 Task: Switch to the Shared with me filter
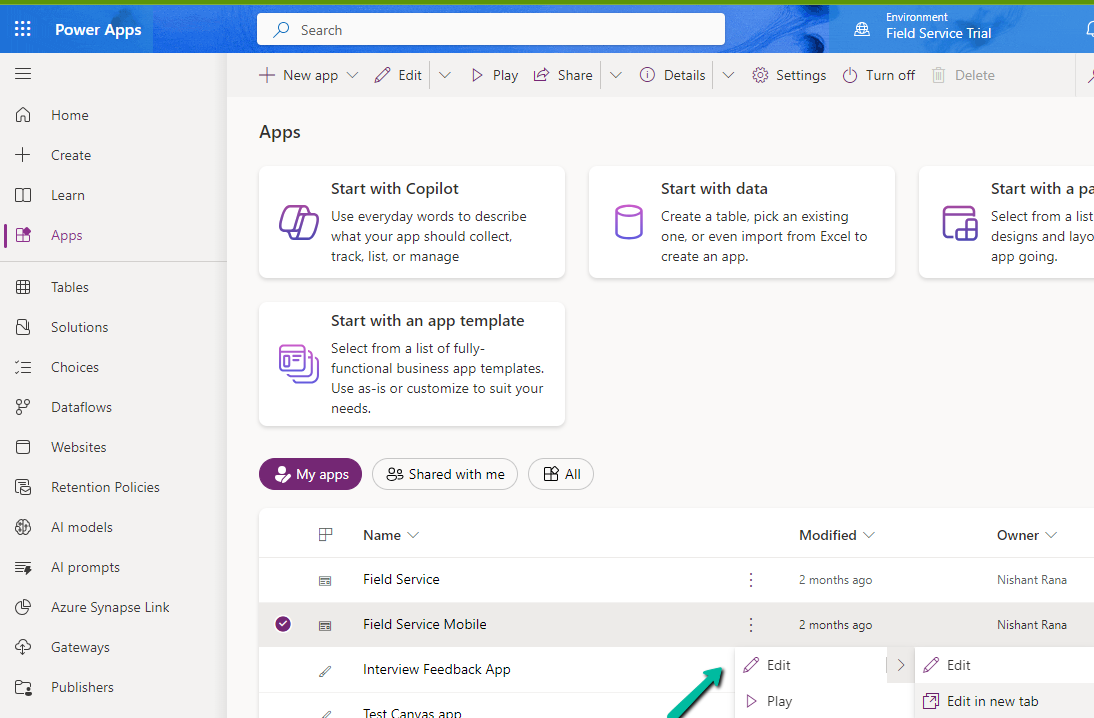pos(445,474)
